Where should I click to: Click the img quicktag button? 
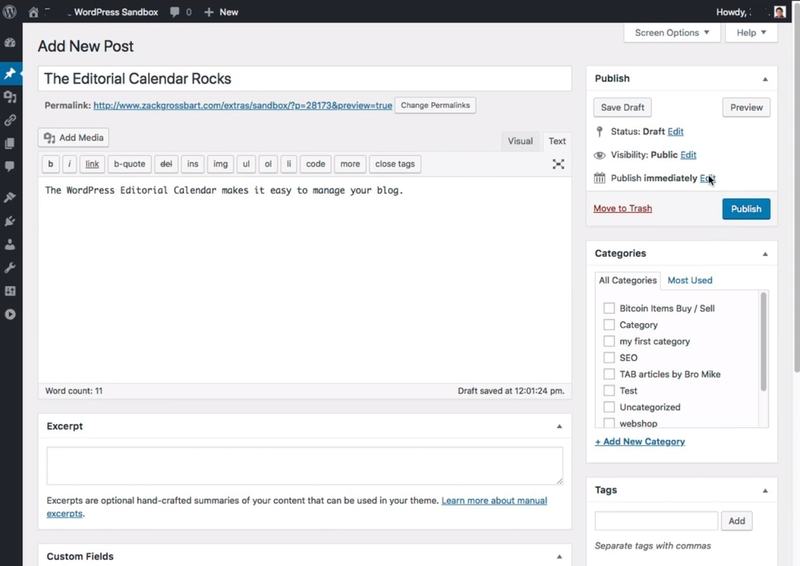tap(220, 164)
